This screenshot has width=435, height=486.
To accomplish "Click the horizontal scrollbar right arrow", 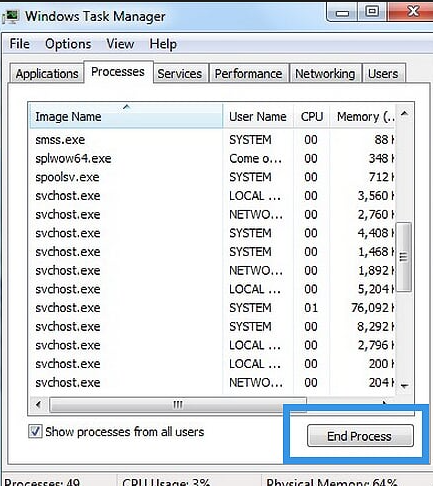I will pyautogui.click(x=385, y=405).
